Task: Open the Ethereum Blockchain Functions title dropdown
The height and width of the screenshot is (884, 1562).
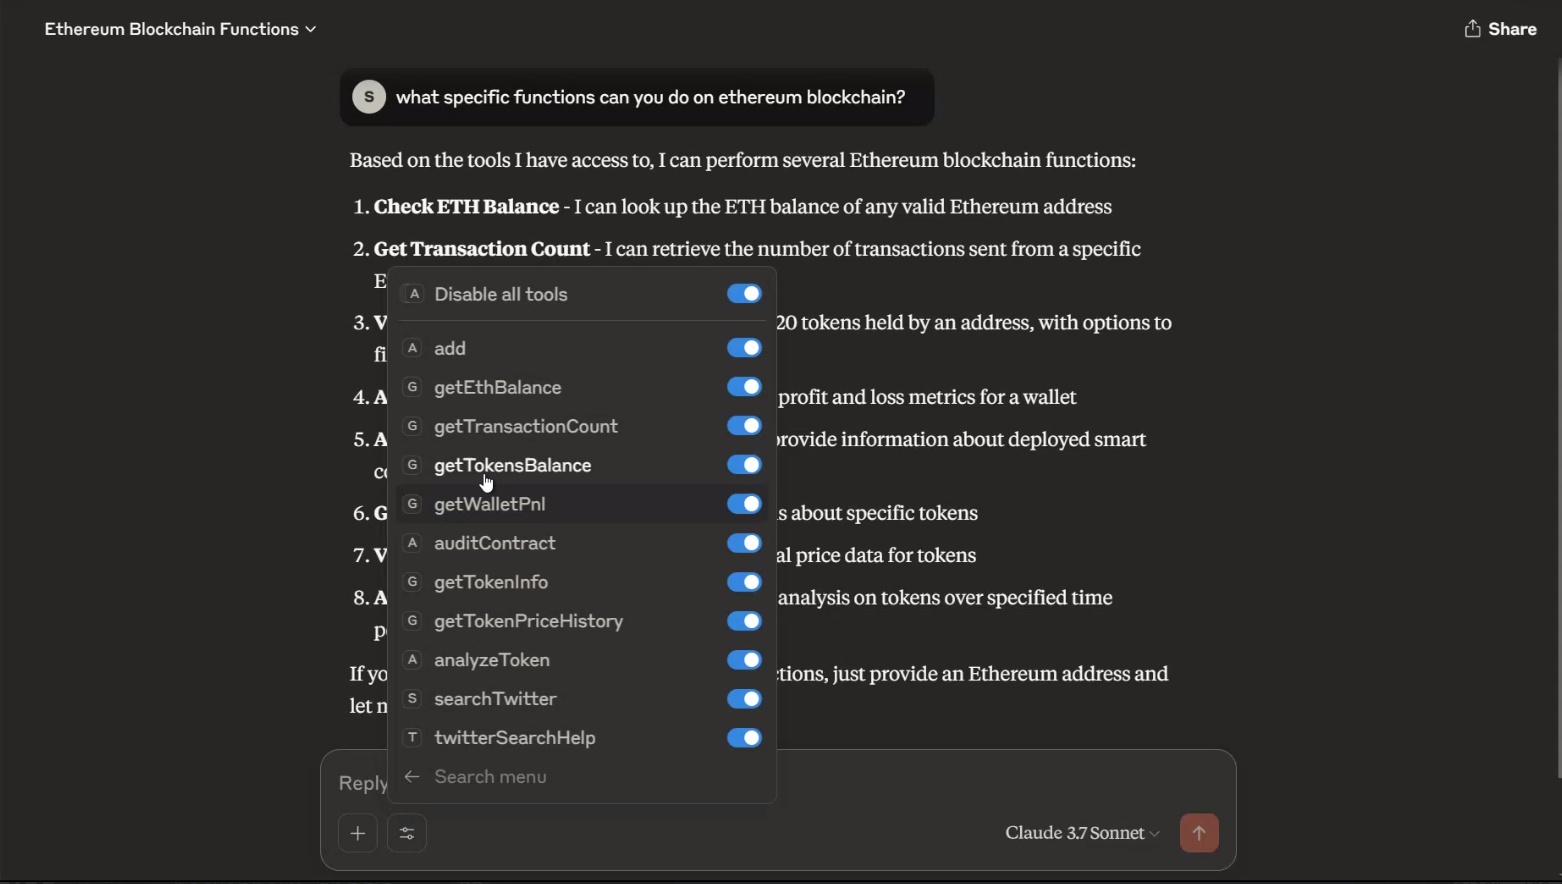Action: coord(180,29)
